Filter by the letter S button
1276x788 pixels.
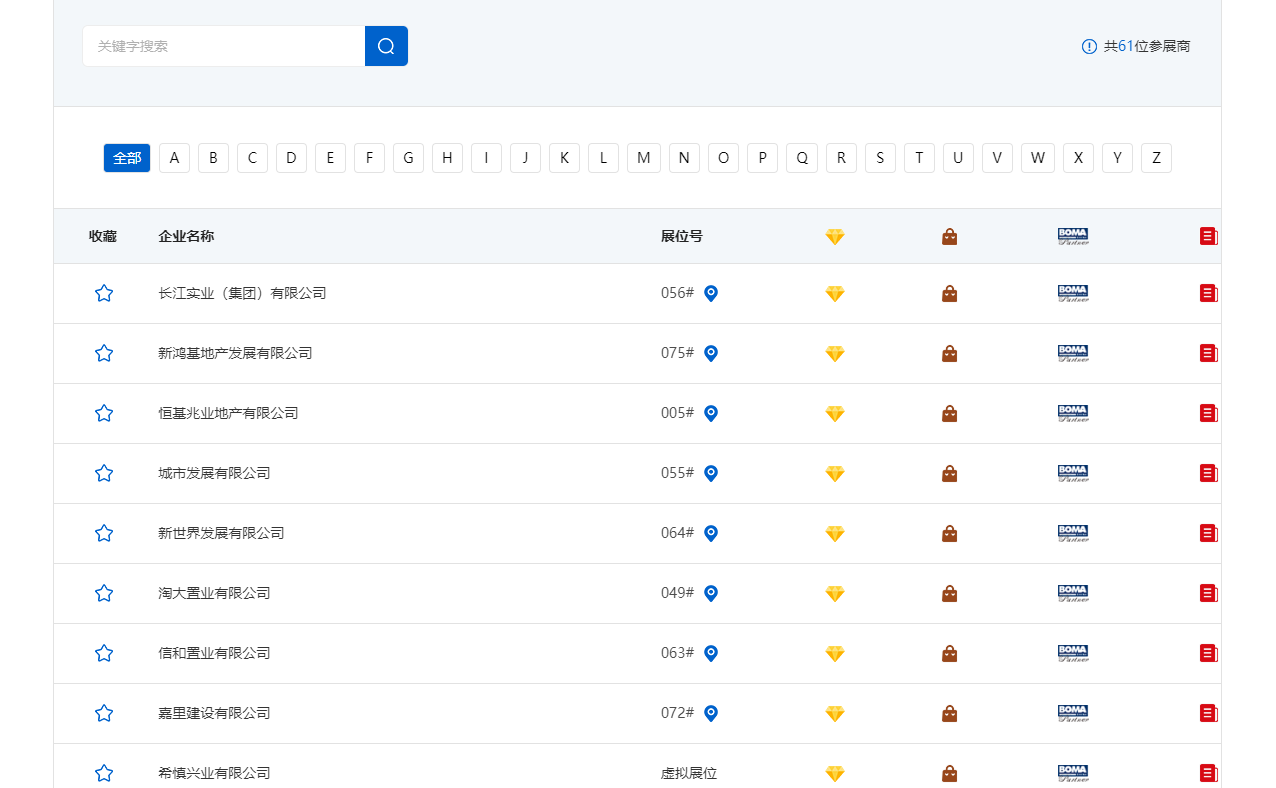click(x=880, y=158)
